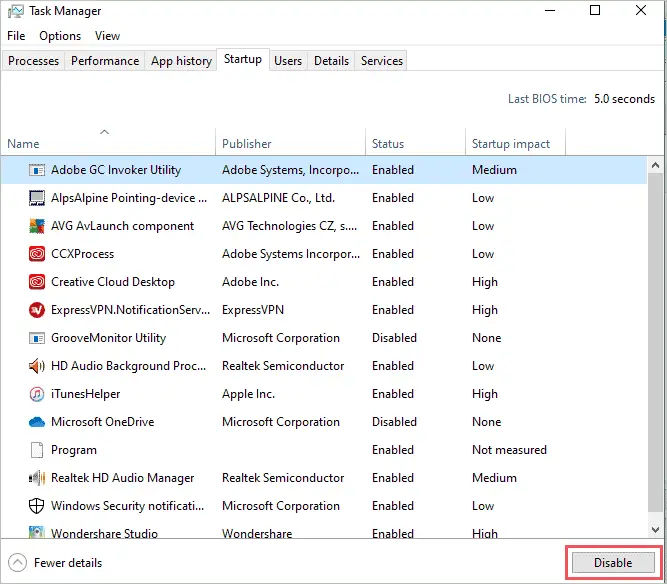This screenshot has height=584, width=667.
Task: Click the Task Manager title bar icon
Action: coord(16,11)
